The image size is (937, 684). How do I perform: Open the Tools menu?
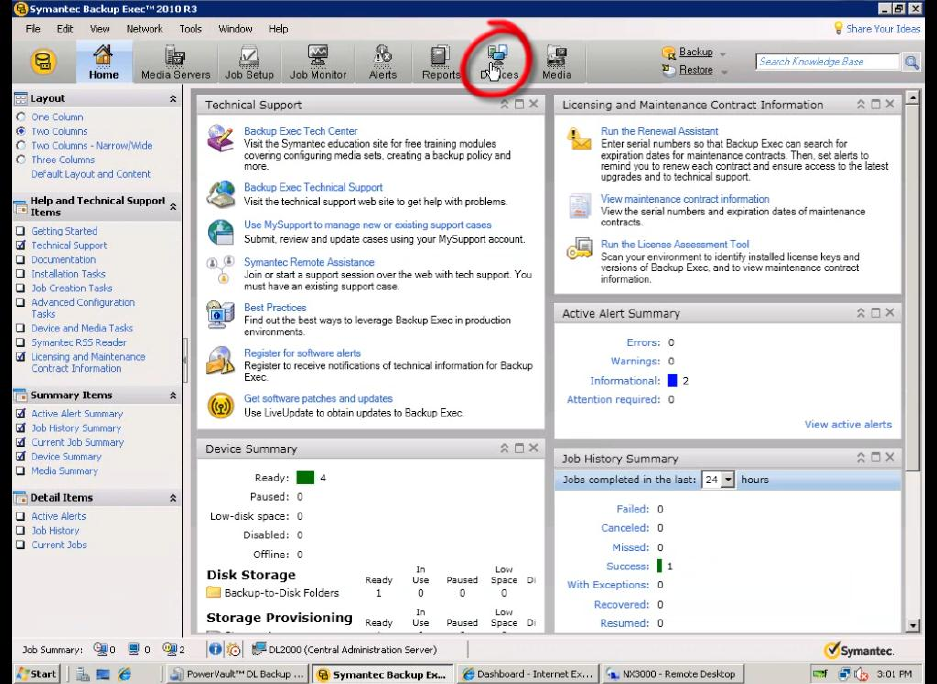coord(190,29)
